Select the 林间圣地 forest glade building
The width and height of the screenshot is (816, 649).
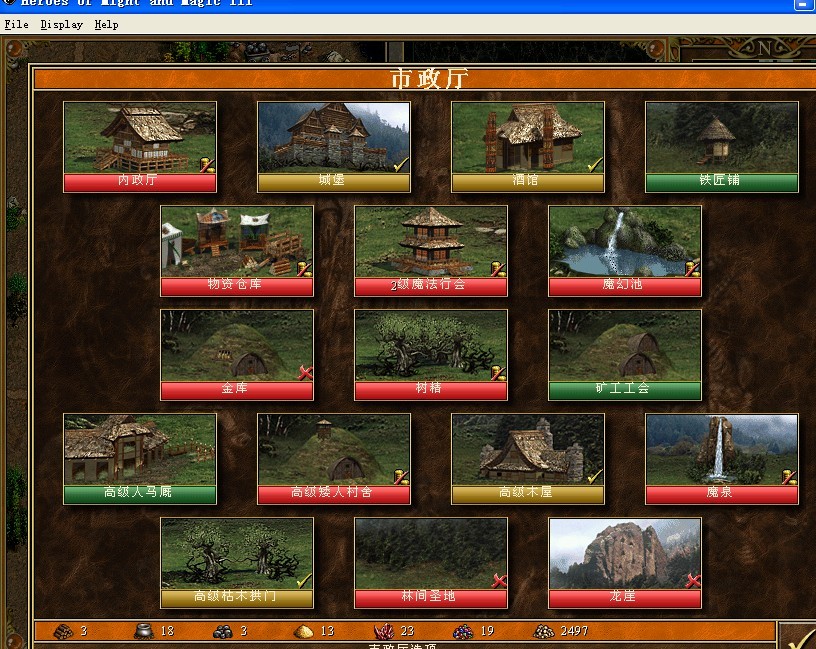[x=431, y=563]
